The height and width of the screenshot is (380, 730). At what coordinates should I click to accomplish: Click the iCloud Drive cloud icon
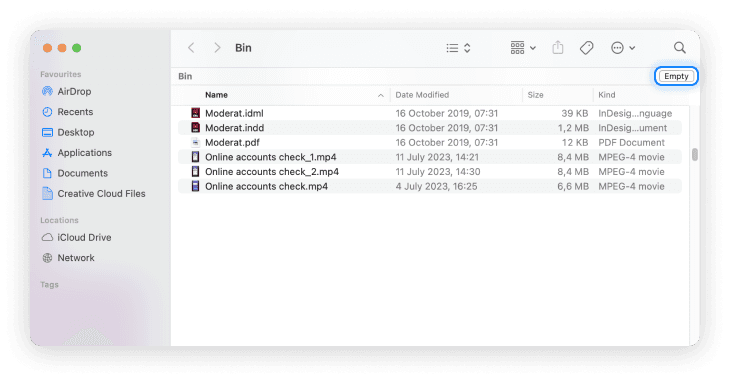(x=47, y=238)
